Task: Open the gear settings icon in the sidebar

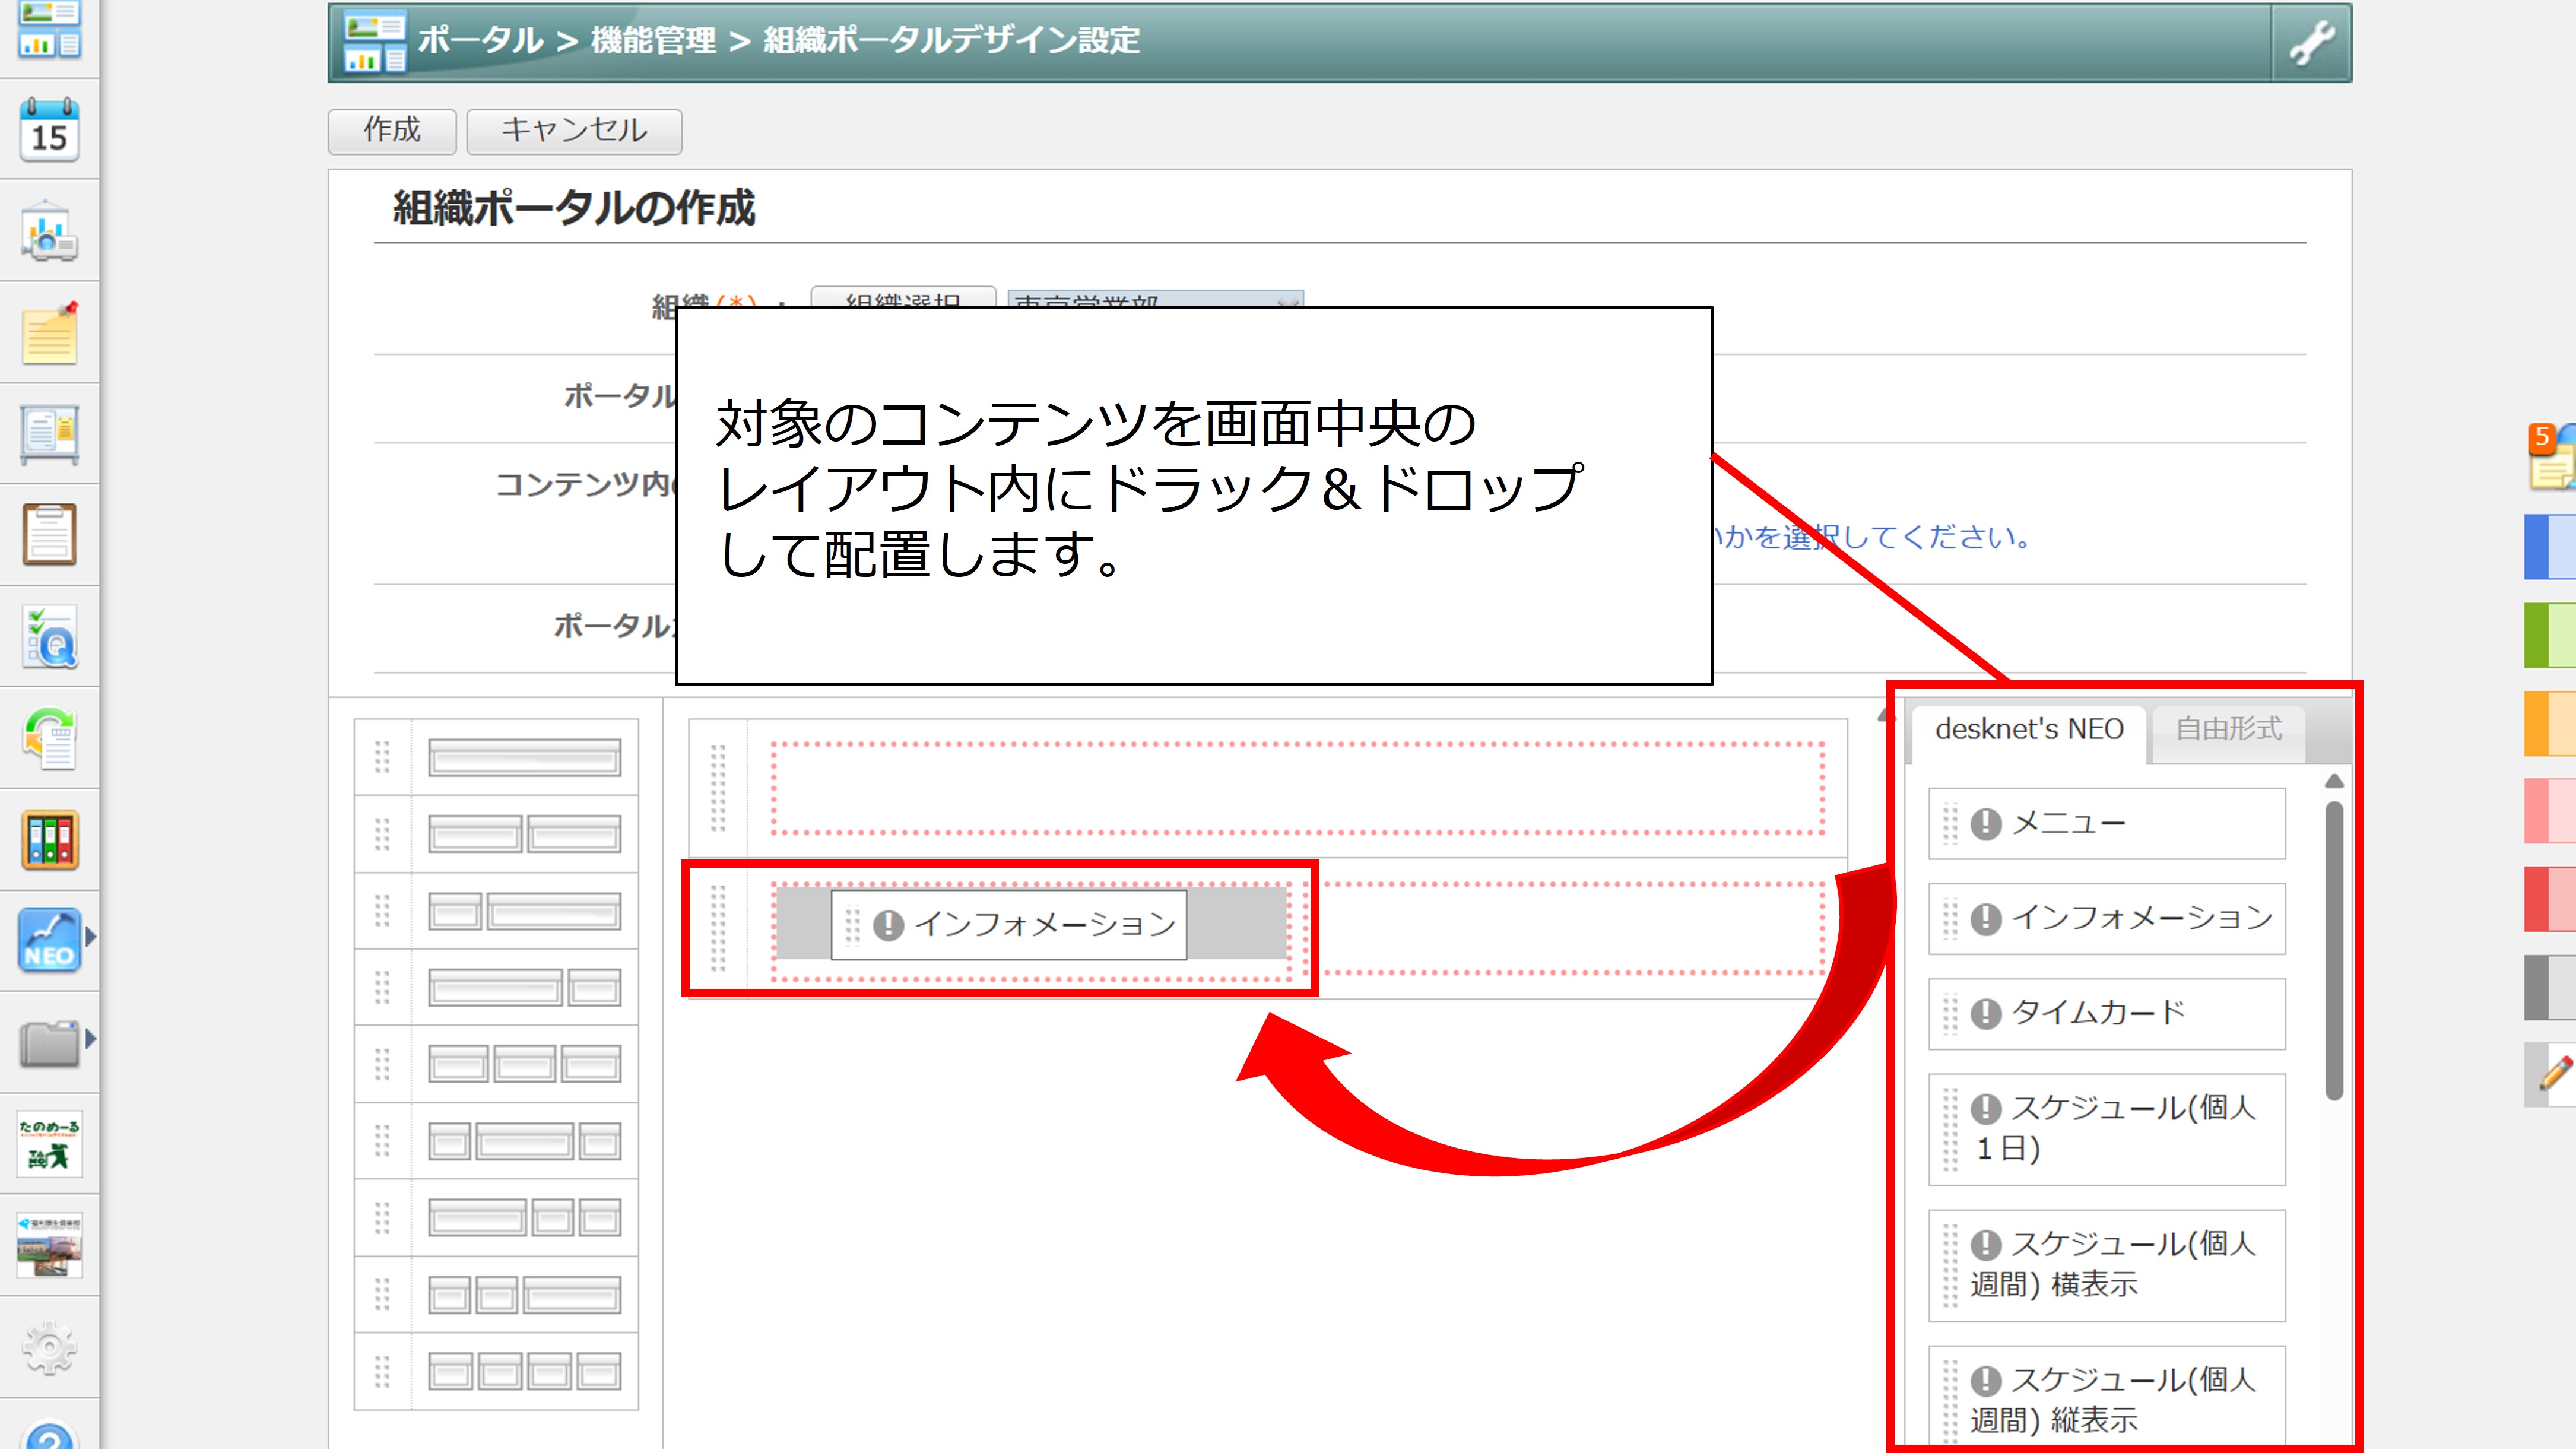Action: (x=49, y=1347)
